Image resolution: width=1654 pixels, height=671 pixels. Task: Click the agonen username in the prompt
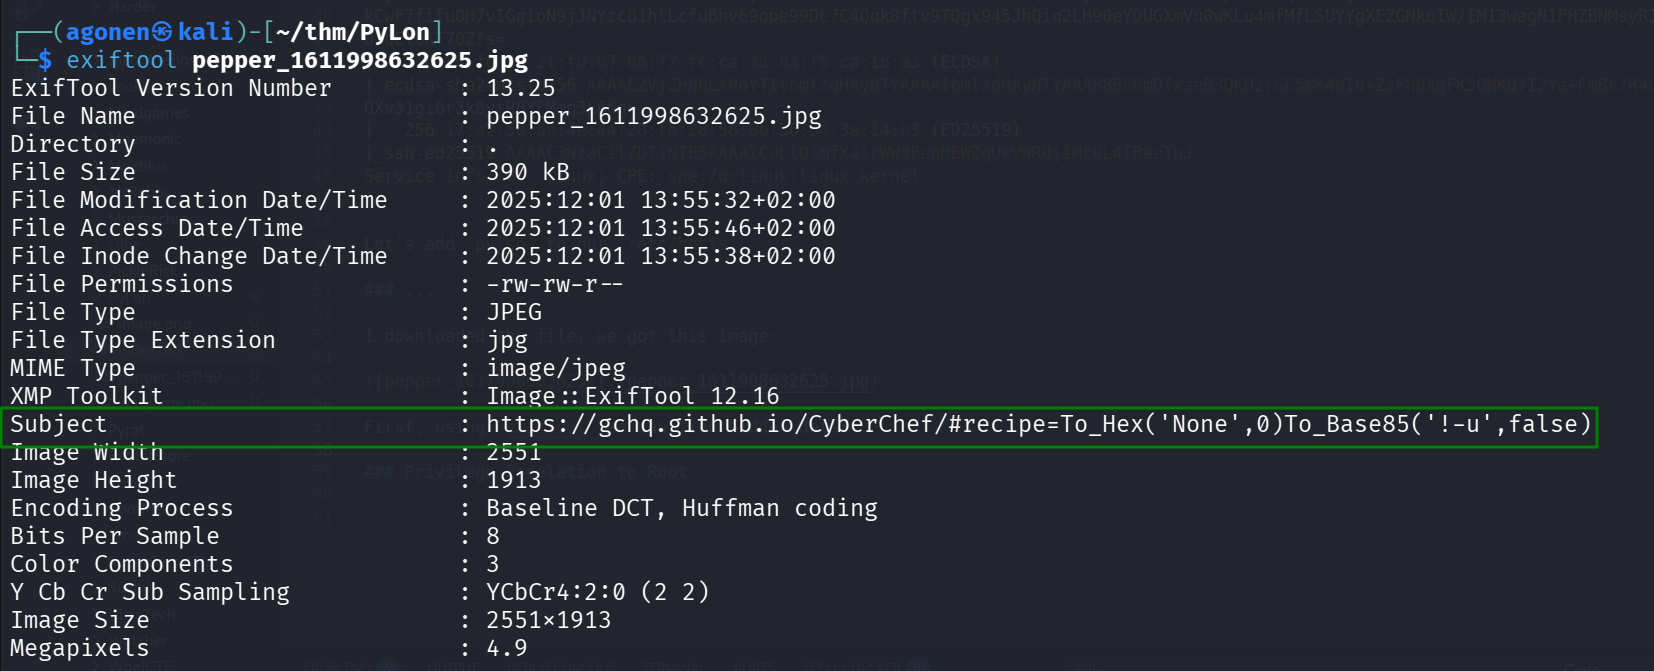point(107,32)
